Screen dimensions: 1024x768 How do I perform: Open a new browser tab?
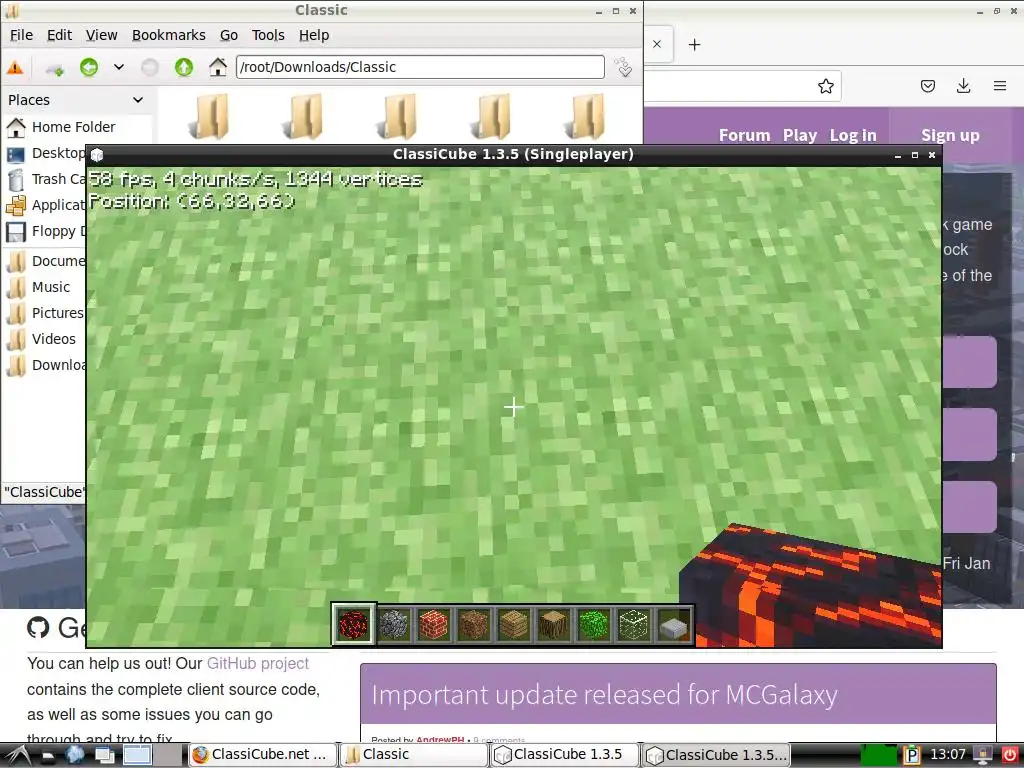pyautogui.click(x=695, y=44)
